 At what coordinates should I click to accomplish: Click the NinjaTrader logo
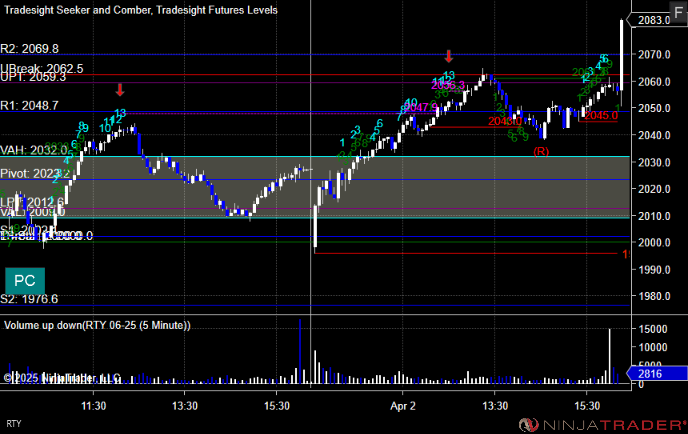(602, 424)
